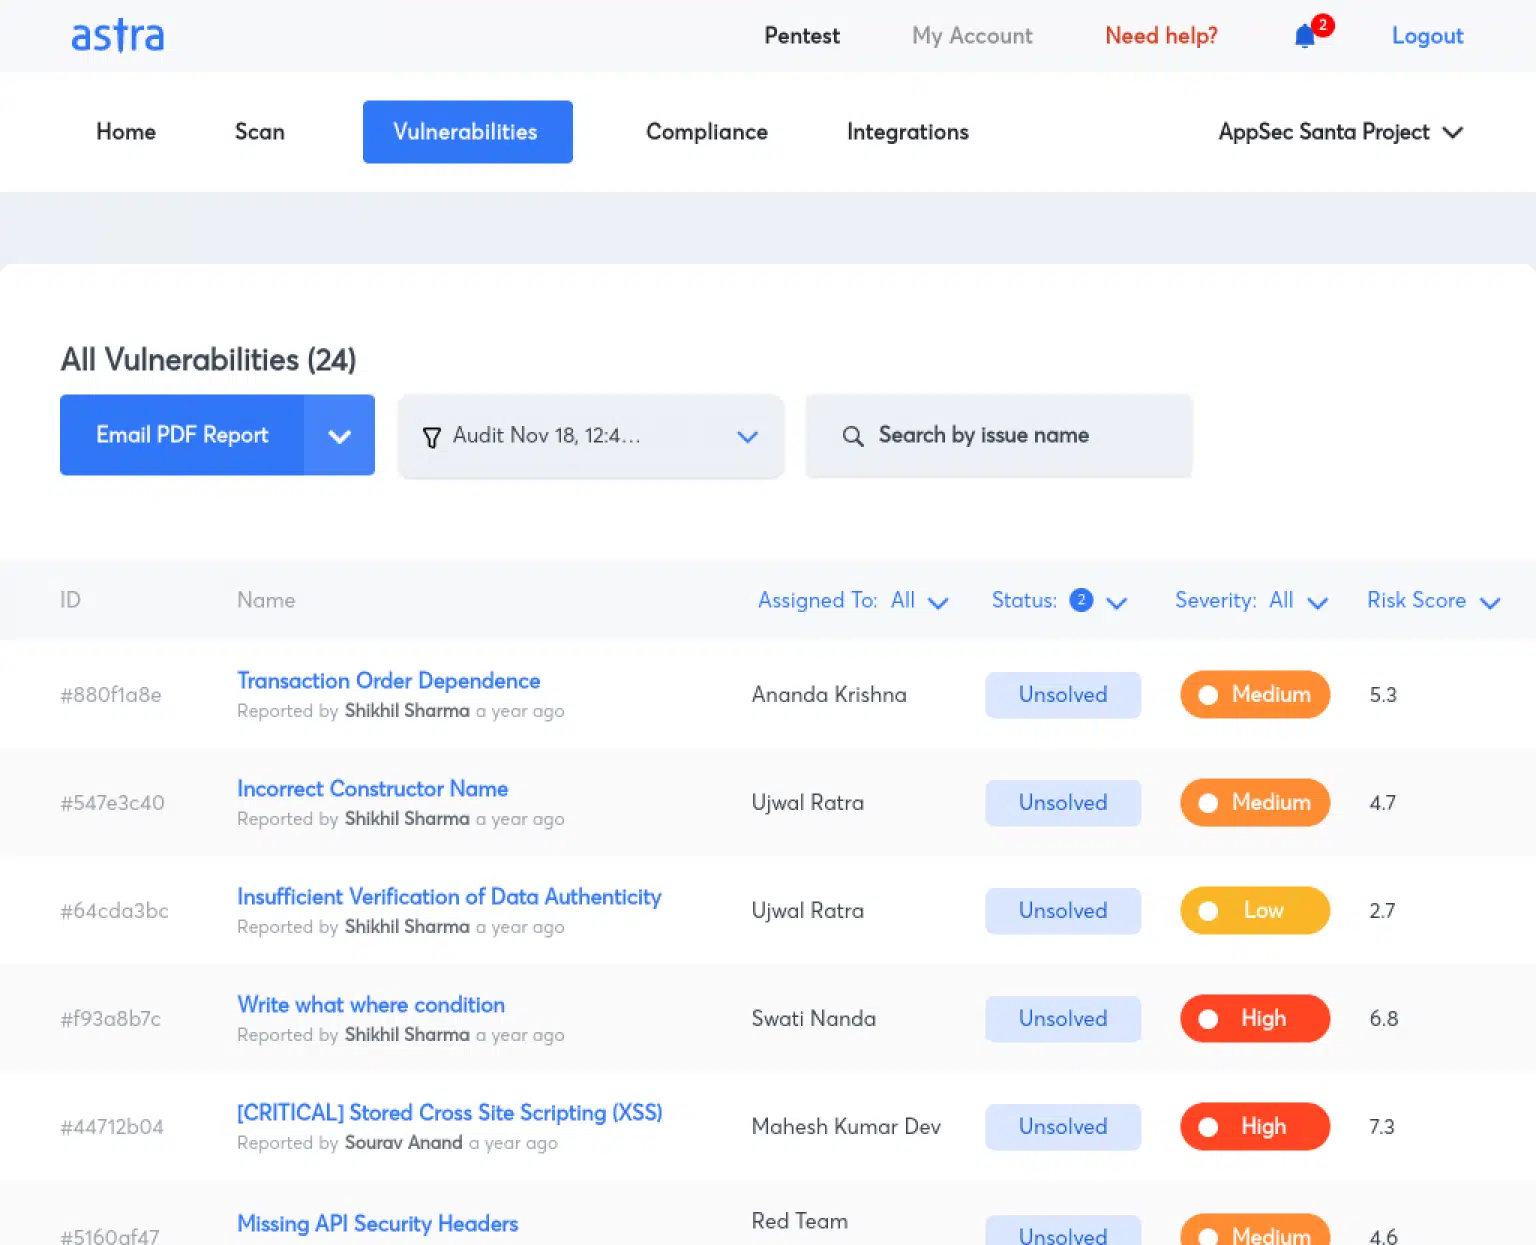This screenshot has height=1245, width=1536.
Task: Switch to the Compliance tab
Action: [x=707, y=131]
